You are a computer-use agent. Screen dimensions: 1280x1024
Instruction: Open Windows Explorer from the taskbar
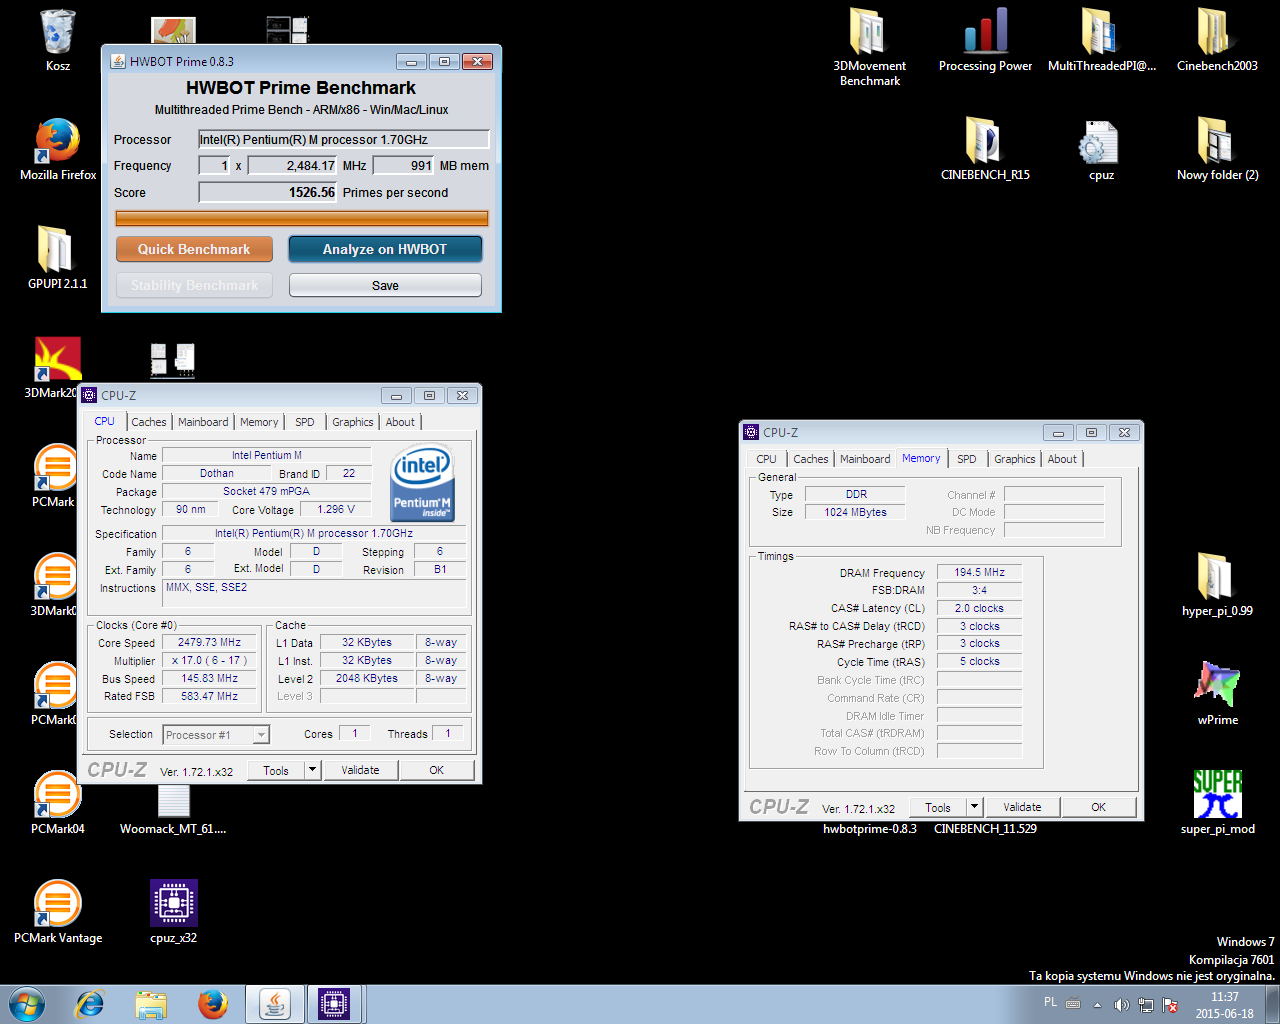pos(151,1004)
